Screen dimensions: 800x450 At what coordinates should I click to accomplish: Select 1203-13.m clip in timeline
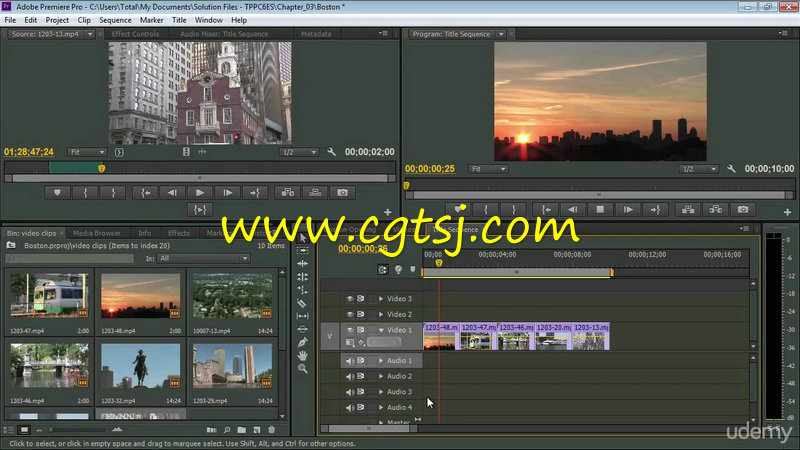[x=591, y=336]
